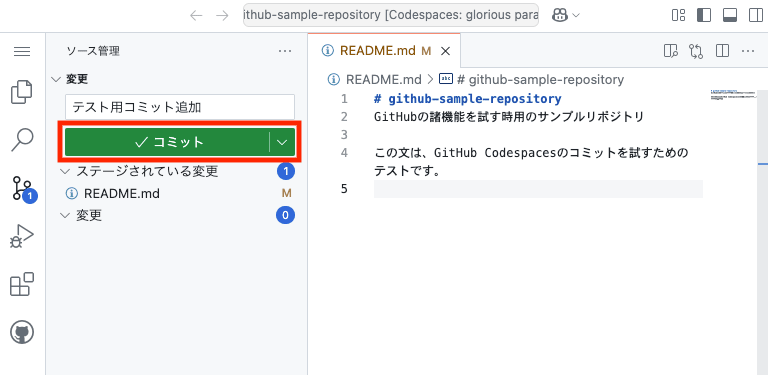Open staged README.md in changes list
This screenshot has height=375, width=768.
tap(122, 194)
